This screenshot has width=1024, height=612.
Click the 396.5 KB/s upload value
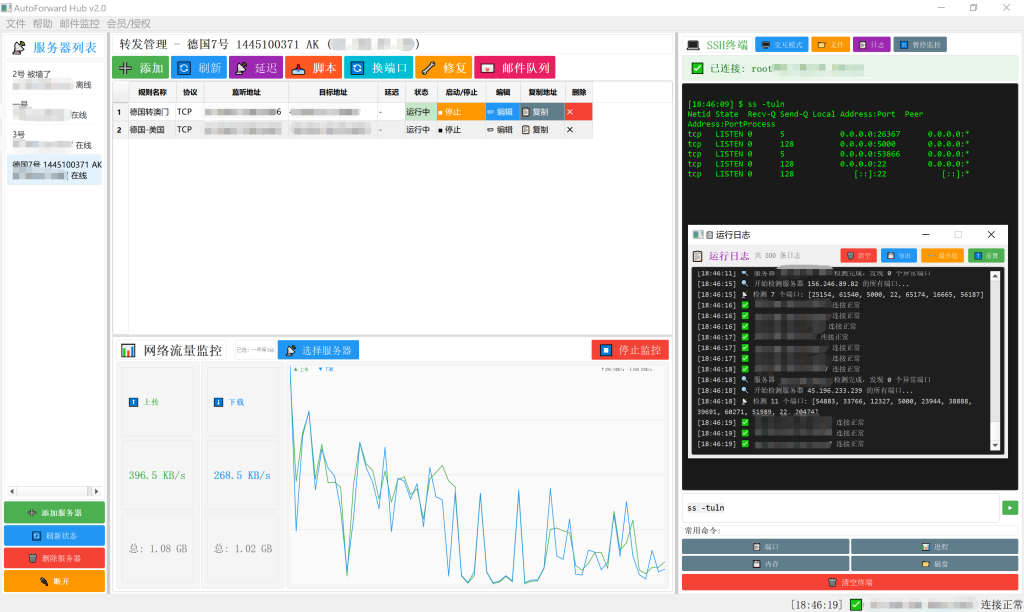coord(157,475)
